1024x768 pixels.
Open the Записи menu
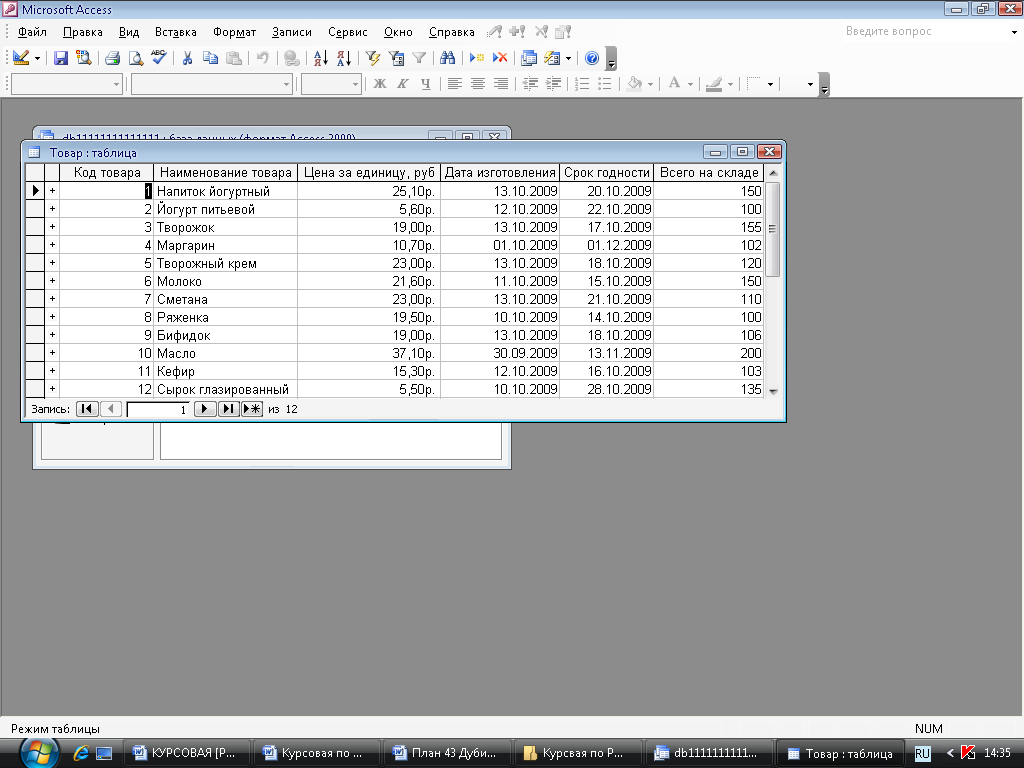[x=291, y=32]
